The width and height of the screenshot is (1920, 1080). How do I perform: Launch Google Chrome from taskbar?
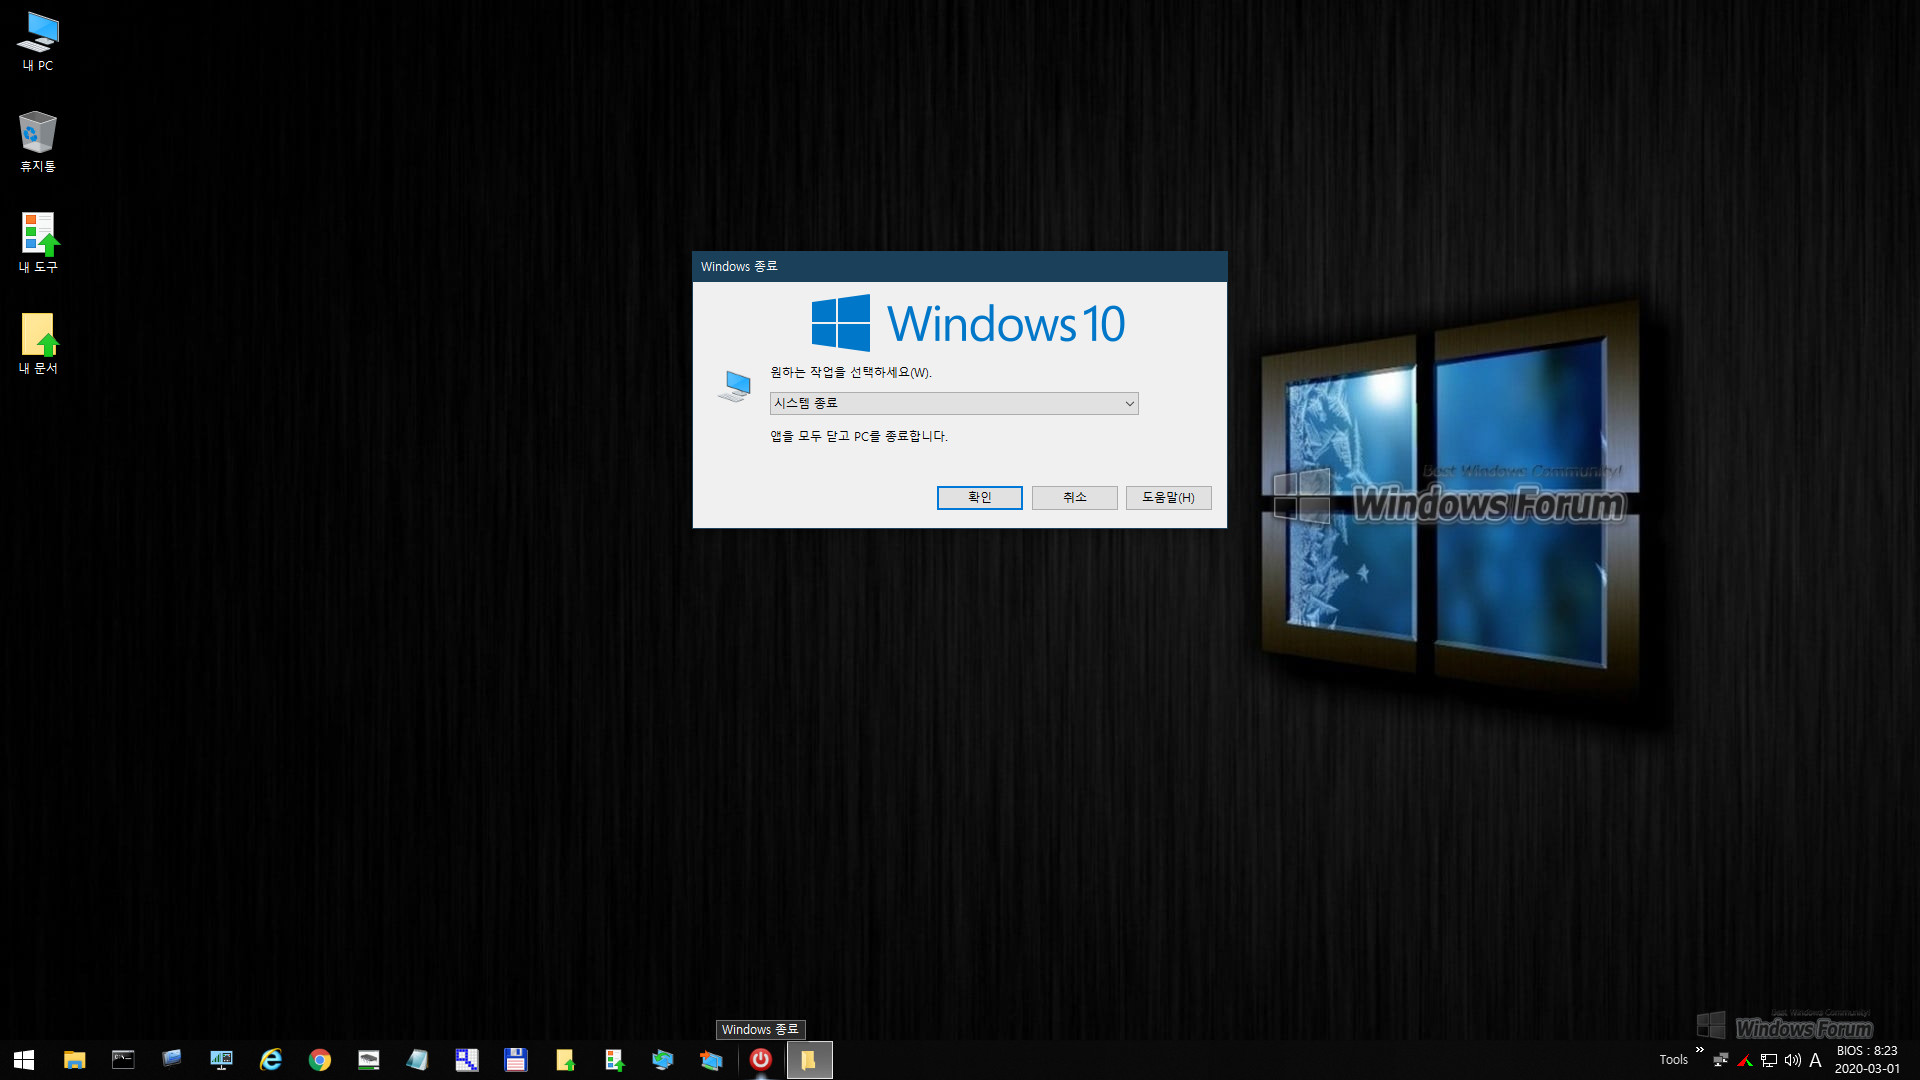319,1060
